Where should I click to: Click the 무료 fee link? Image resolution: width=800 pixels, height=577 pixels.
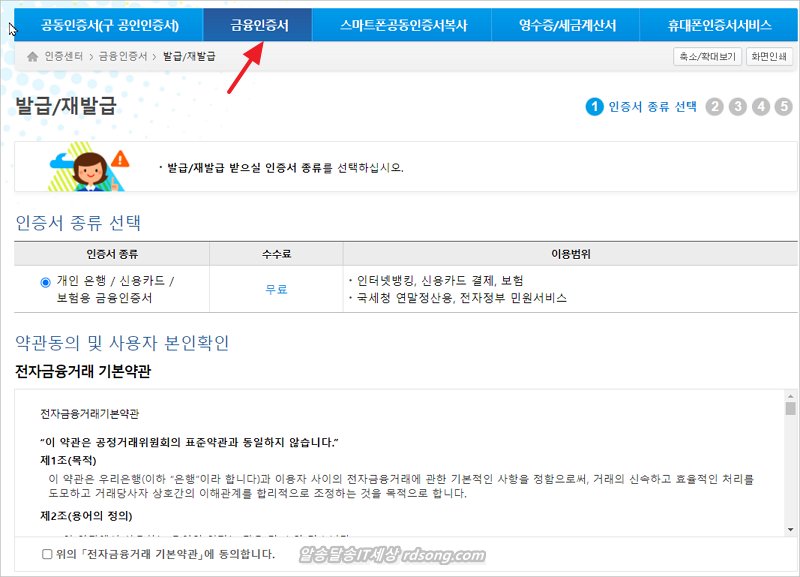coord(276,289)
